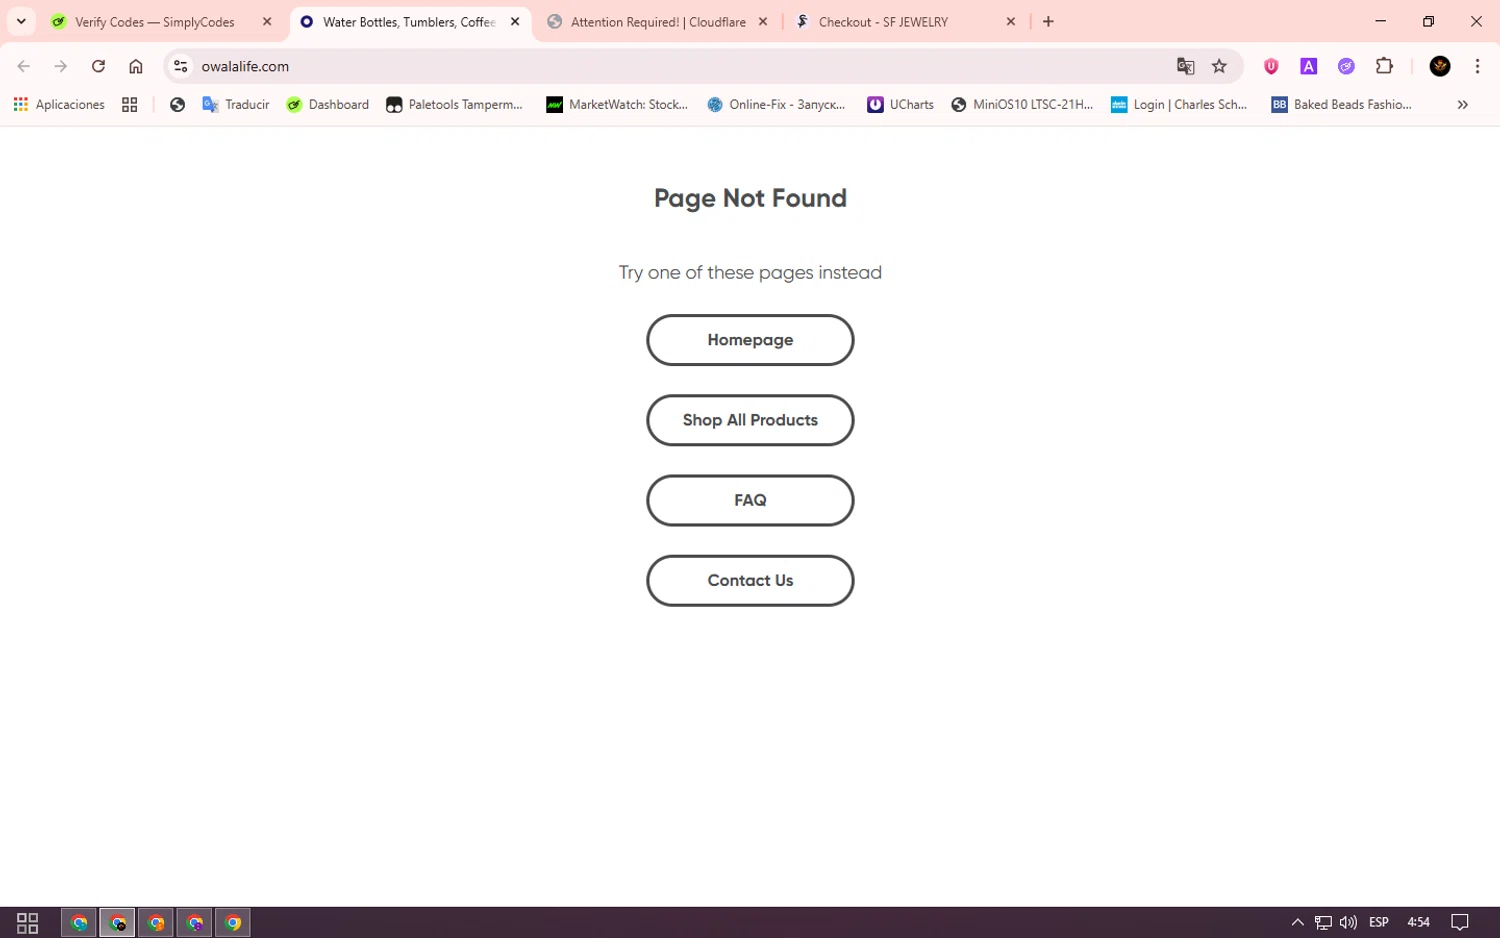Open MarketWatch: Stock... bookmark

pyautogui.click(x=617, y=104)
